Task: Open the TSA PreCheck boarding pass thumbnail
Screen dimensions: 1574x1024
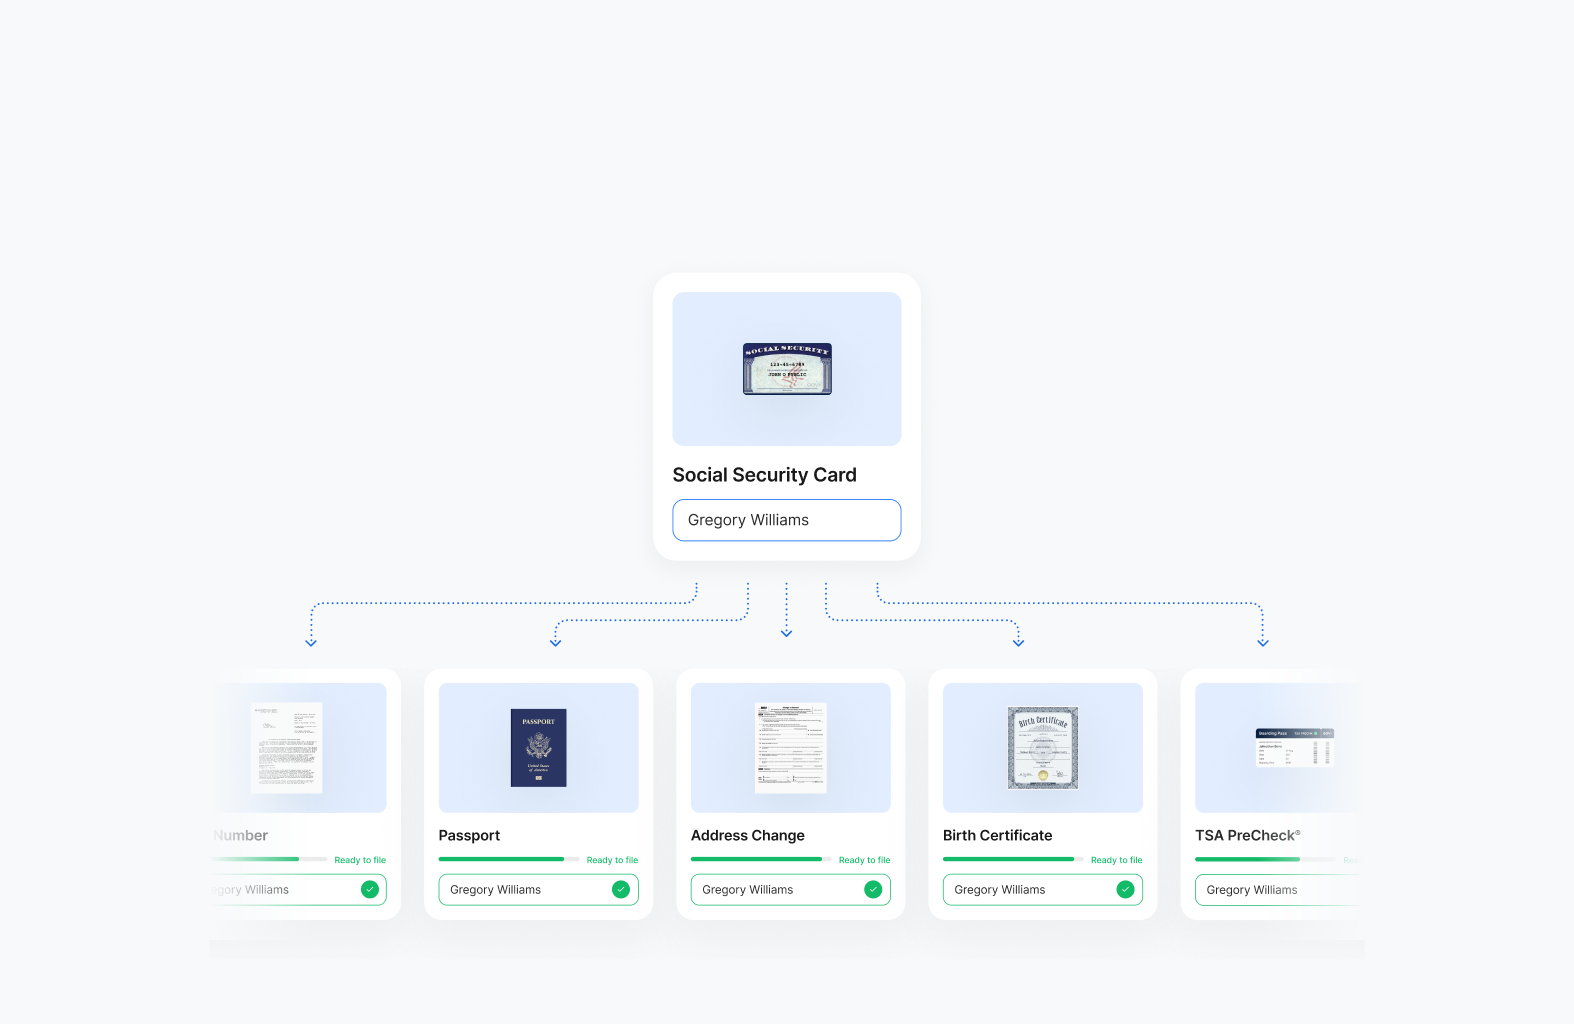Action: tap(1295, 747)
